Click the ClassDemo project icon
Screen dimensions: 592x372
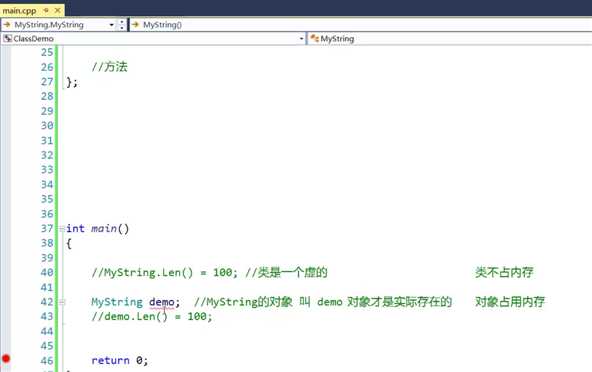click(x=7, y=39)
